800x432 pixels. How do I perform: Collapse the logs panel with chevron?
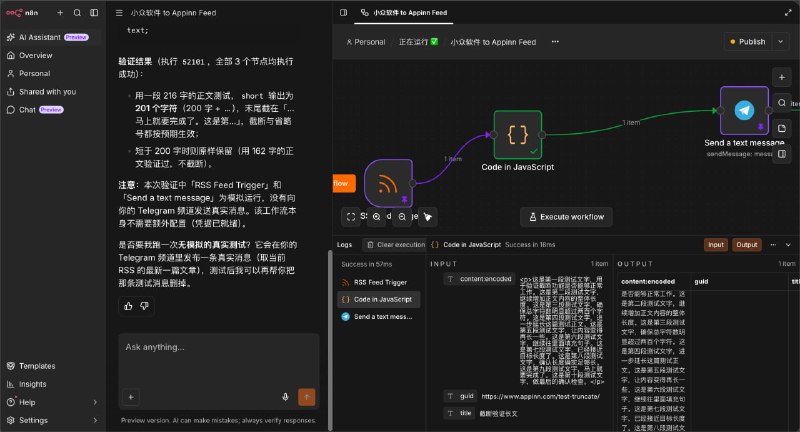(x=788, y=245)
